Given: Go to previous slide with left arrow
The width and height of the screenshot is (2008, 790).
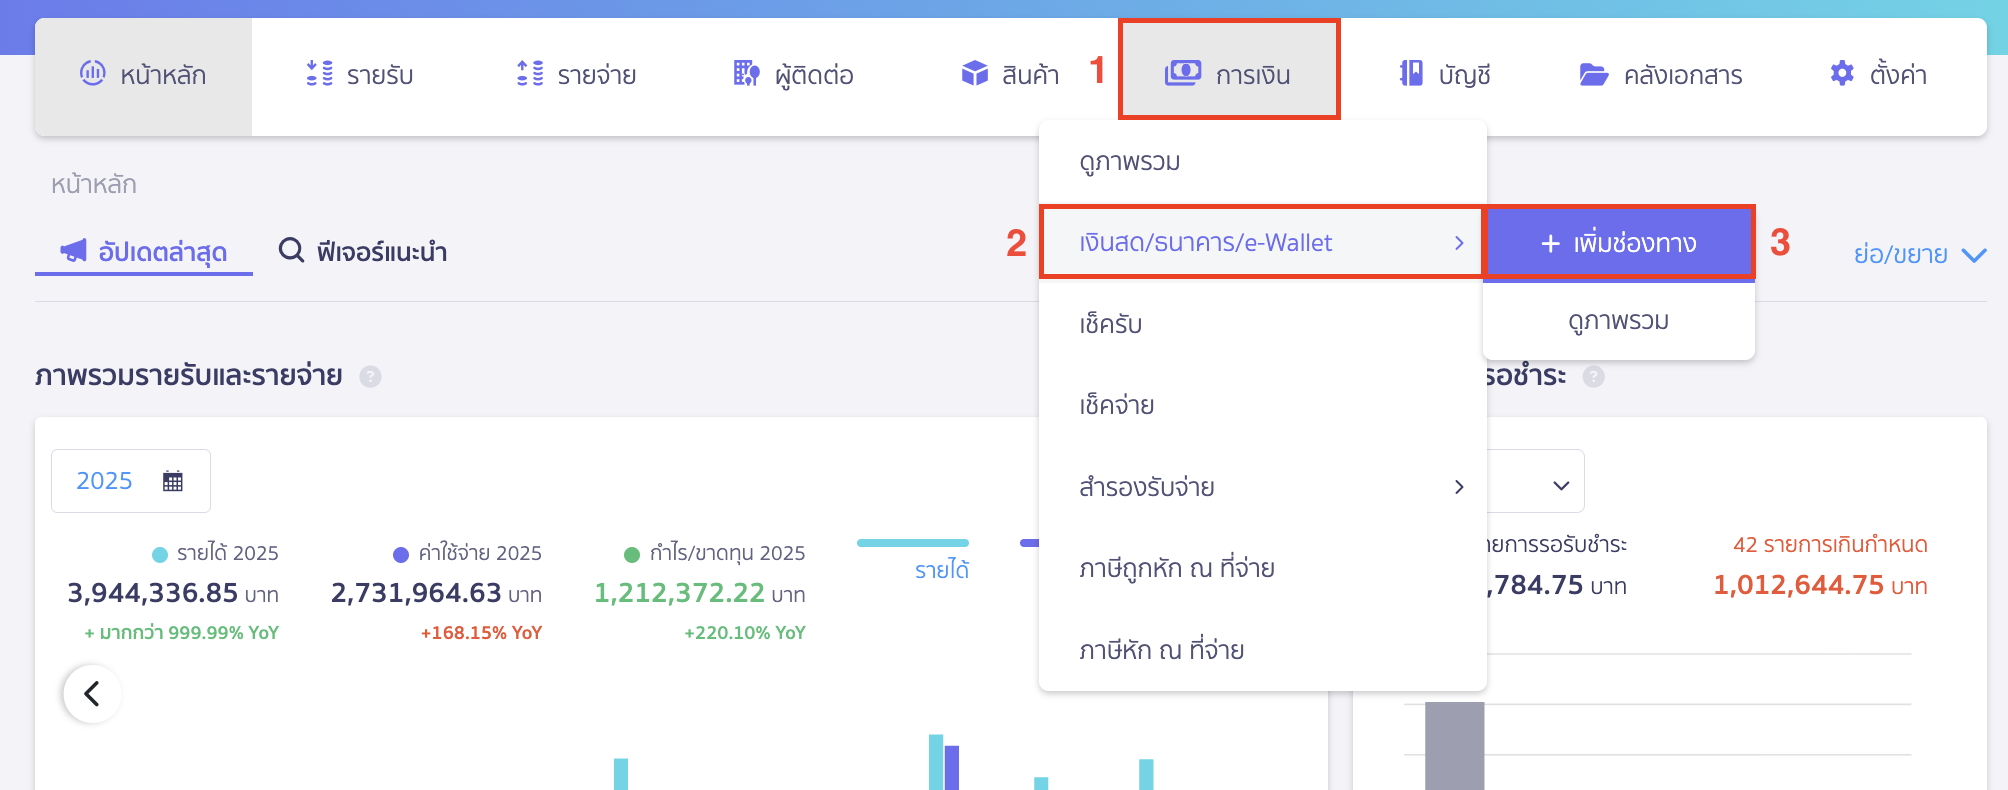Looking at the screenshot, I should click(92, 693).
